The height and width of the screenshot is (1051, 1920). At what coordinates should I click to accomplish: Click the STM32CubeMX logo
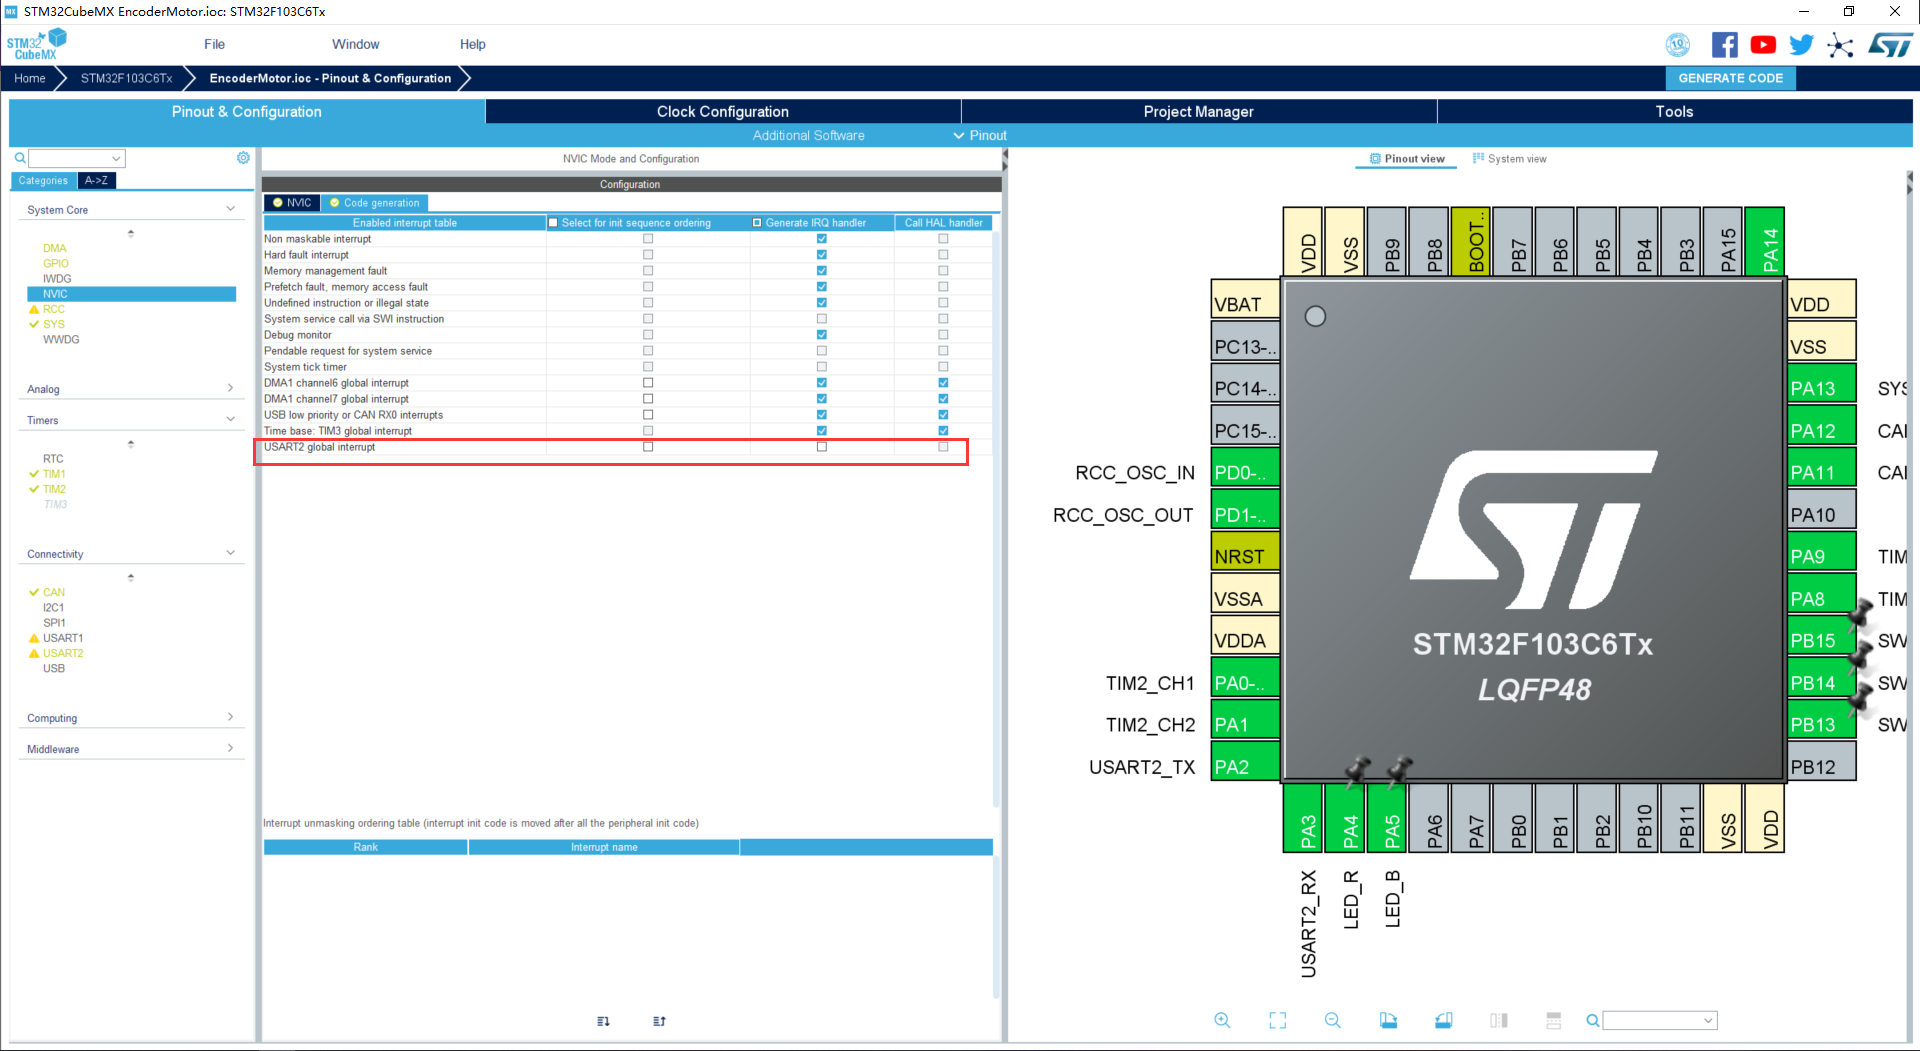[x=36, y=45]
